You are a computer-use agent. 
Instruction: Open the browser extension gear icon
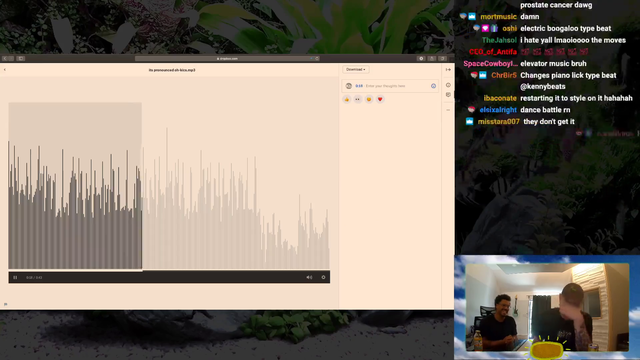(421, 58)
